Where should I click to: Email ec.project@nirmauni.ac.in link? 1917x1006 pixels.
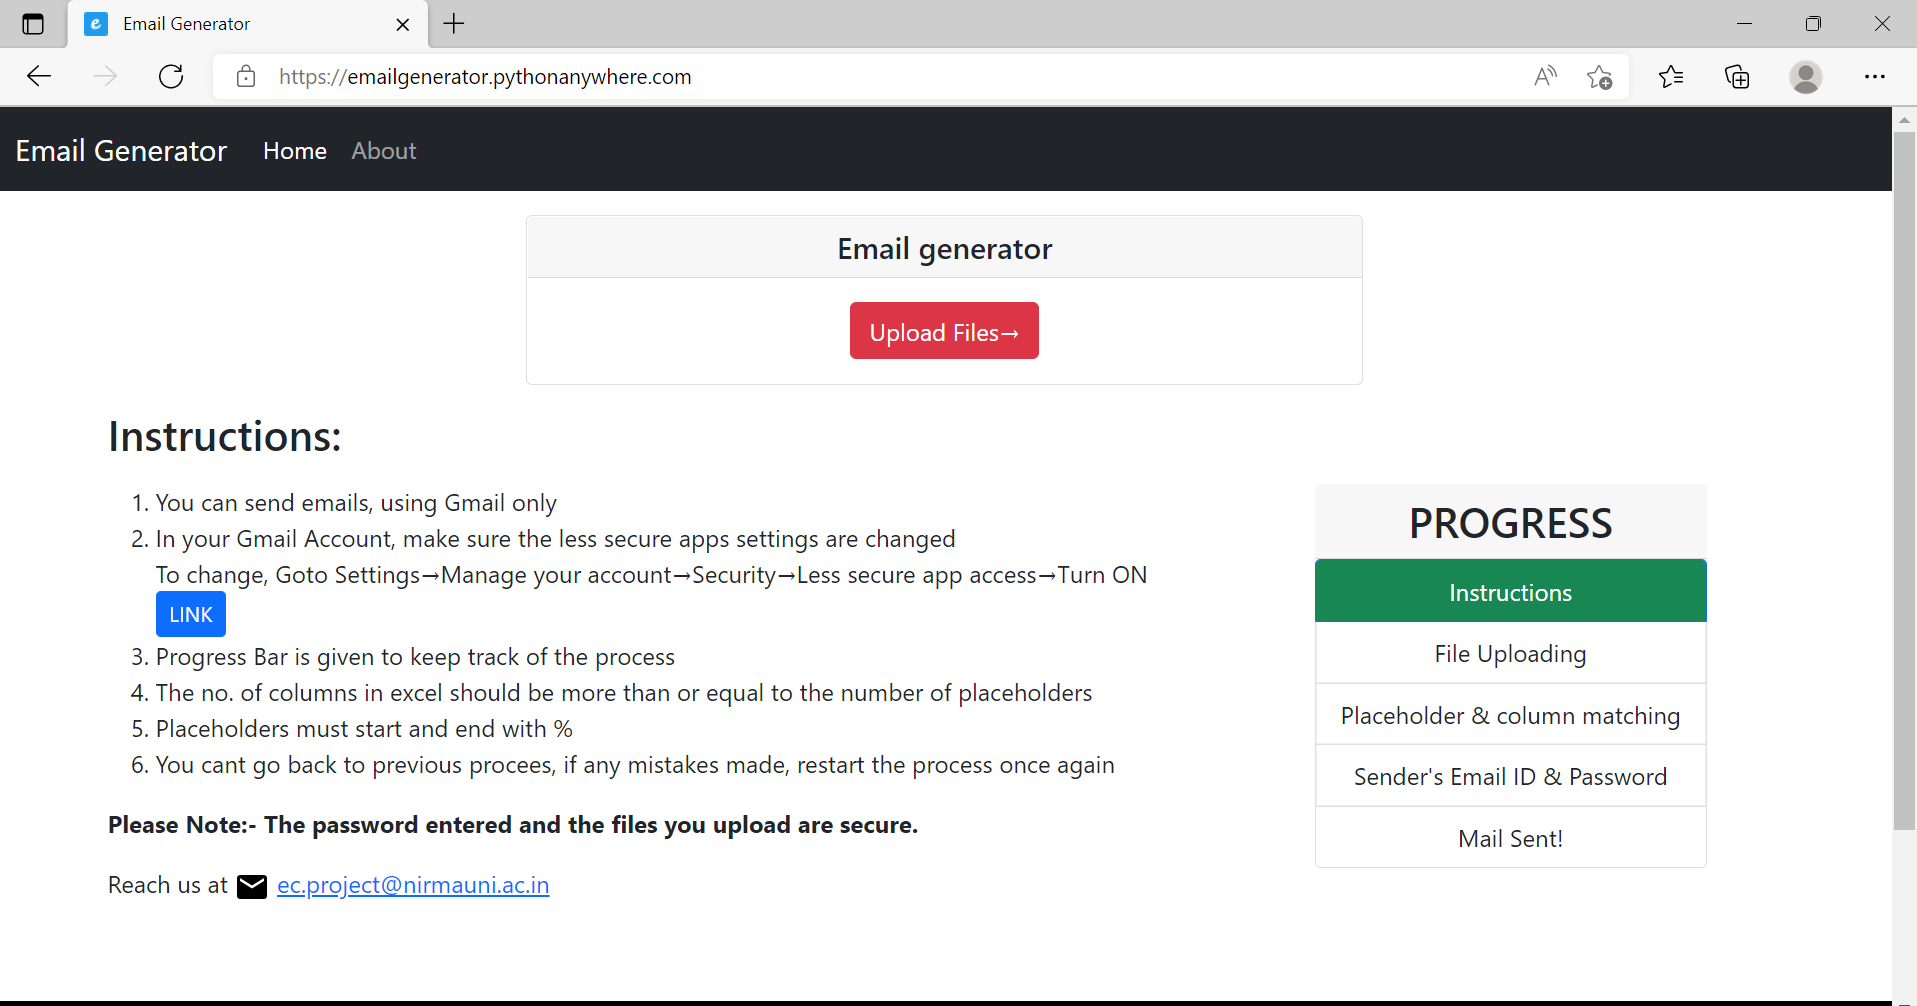[413, 885]
